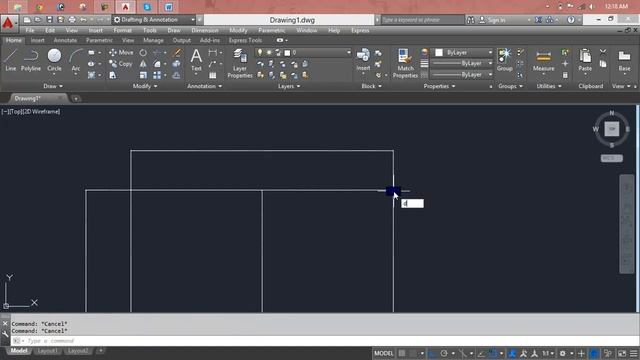Click the layer color swatch next to 0
Viewport: 640px width, 360px height.
287,53
